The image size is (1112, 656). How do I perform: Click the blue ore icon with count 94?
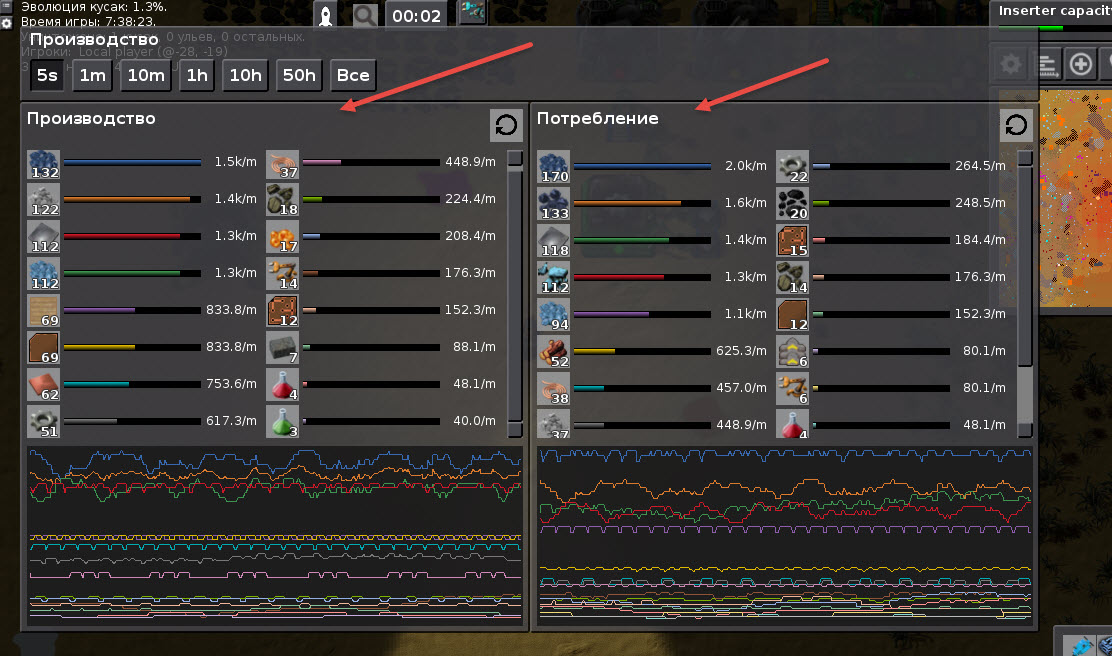coord(553,316)
